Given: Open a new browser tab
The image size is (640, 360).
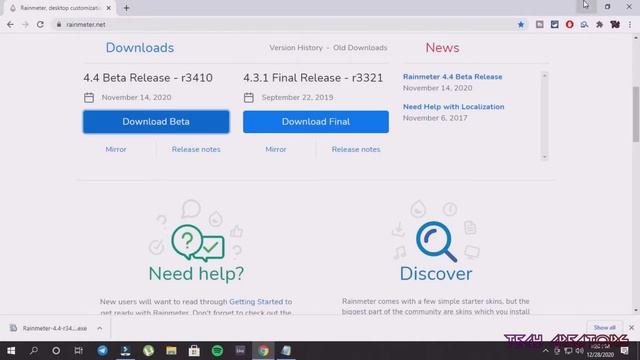Looking at the screenshot, I should pyautogui.click(x=127, y=8).
